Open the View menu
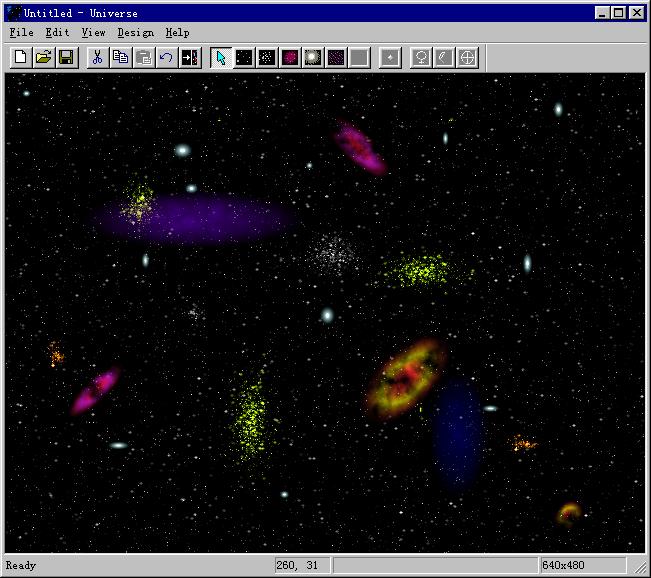The image size is (651, 578). click(93, 32)
